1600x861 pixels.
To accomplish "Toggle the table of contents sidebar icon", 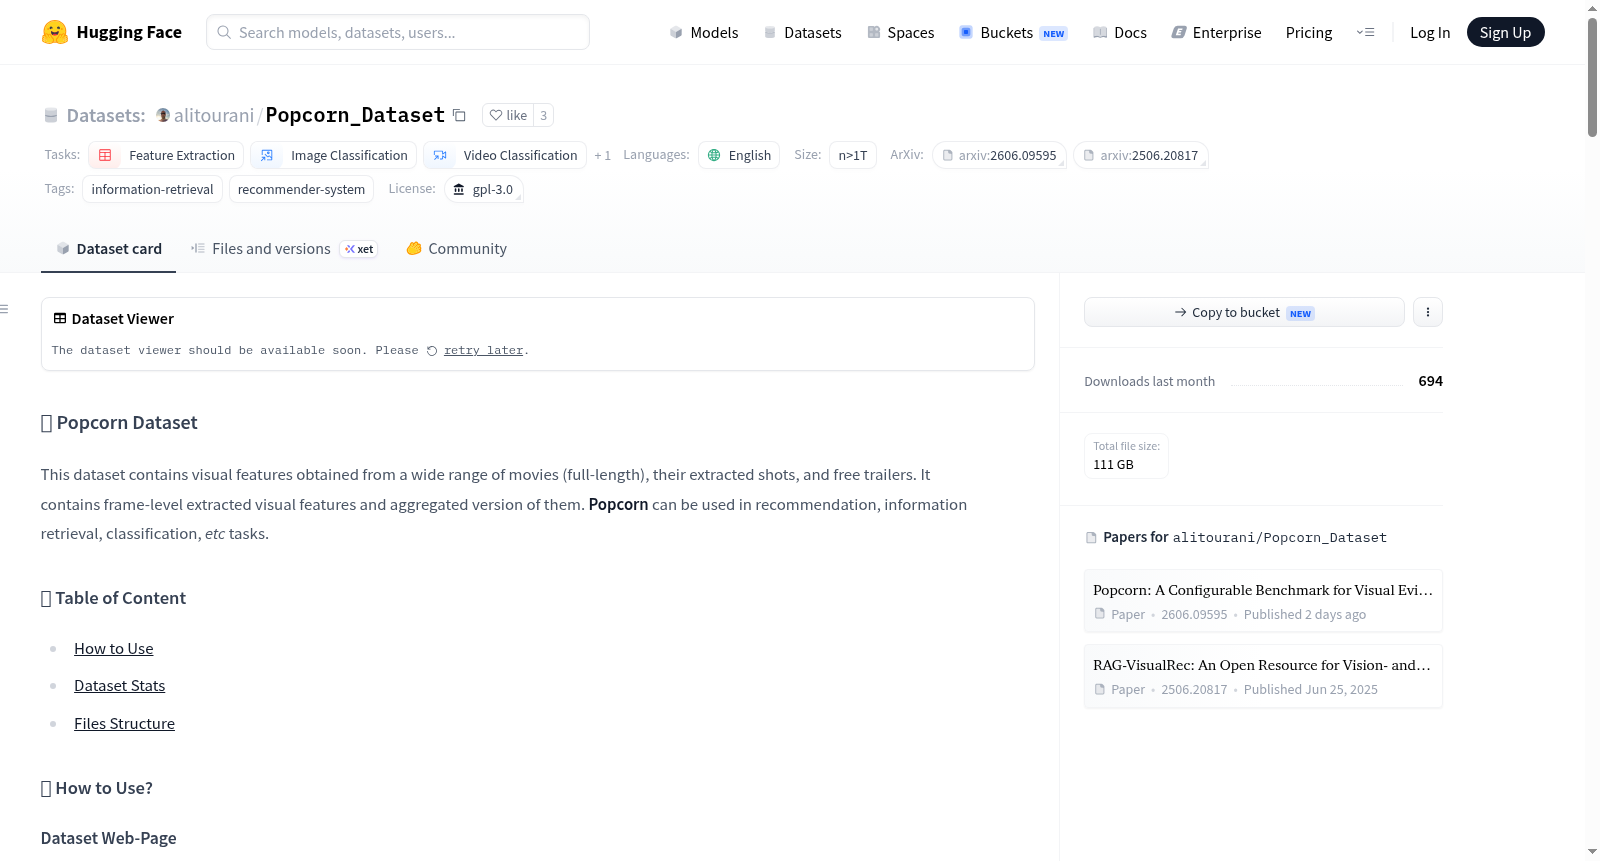I will (4, 309).
